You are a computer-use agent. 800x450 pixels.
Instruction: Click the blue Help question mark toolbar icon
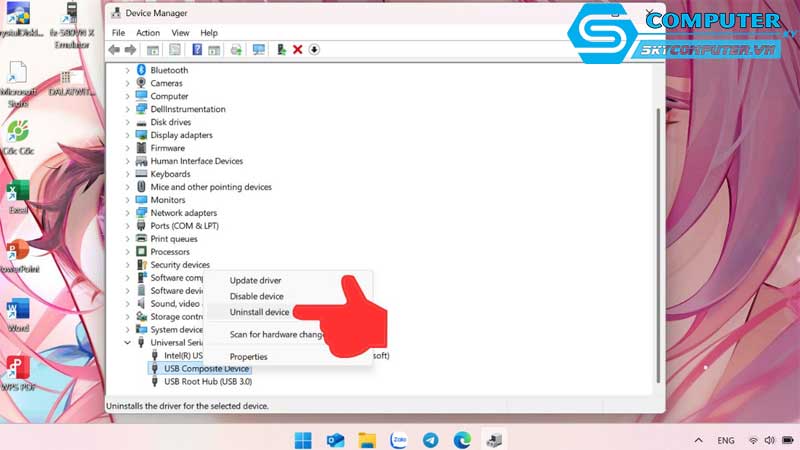point(197,49)
